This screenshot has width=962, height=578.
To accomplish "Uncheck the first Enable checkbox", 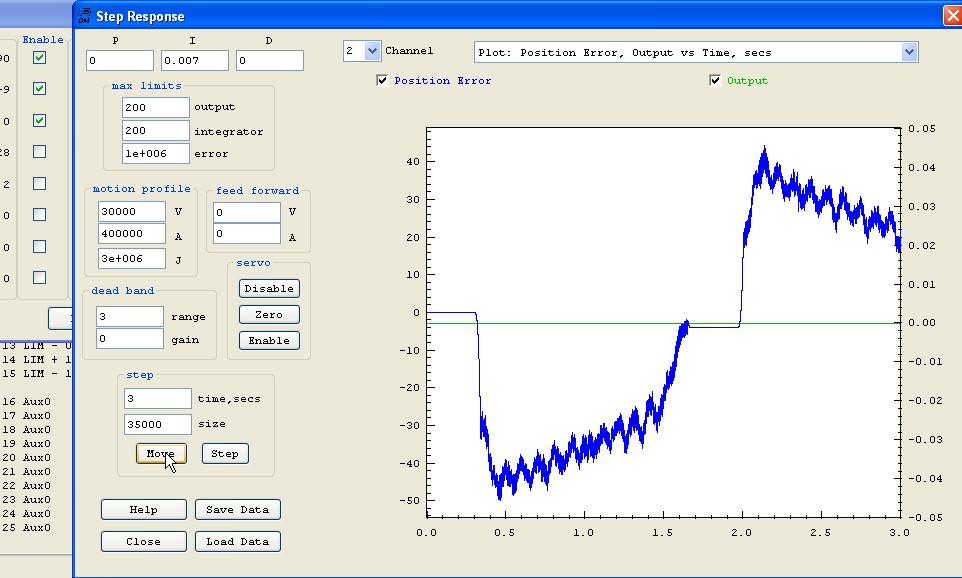I will coord(39,58).
